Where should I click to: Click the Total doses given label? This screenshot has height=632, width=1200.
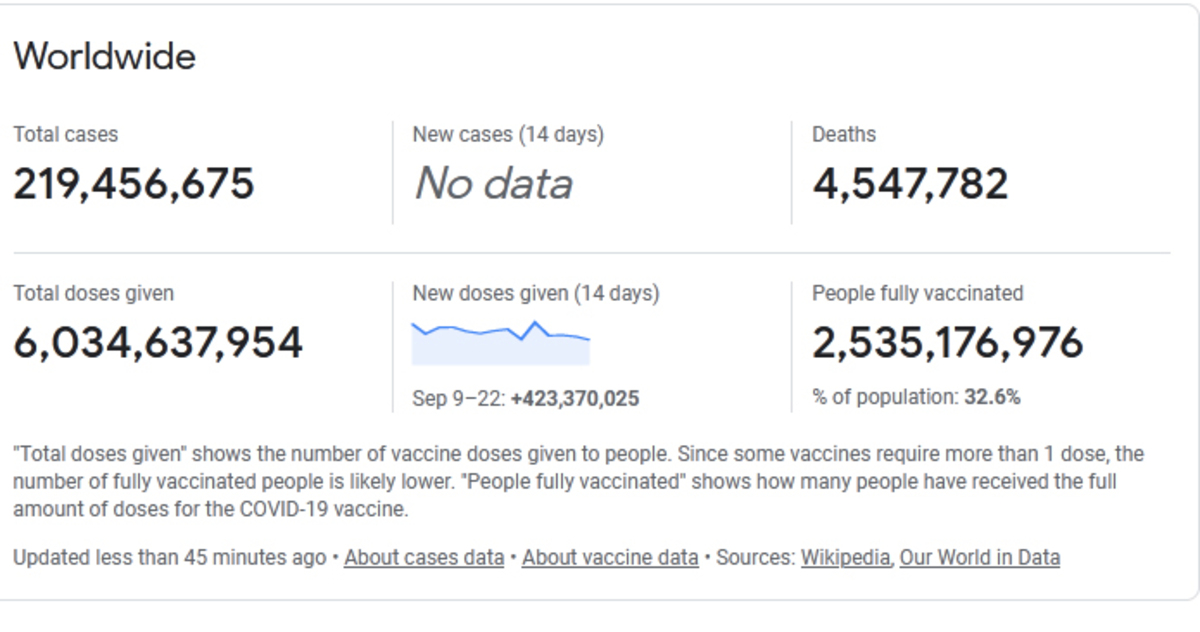[x=93, y=293]
